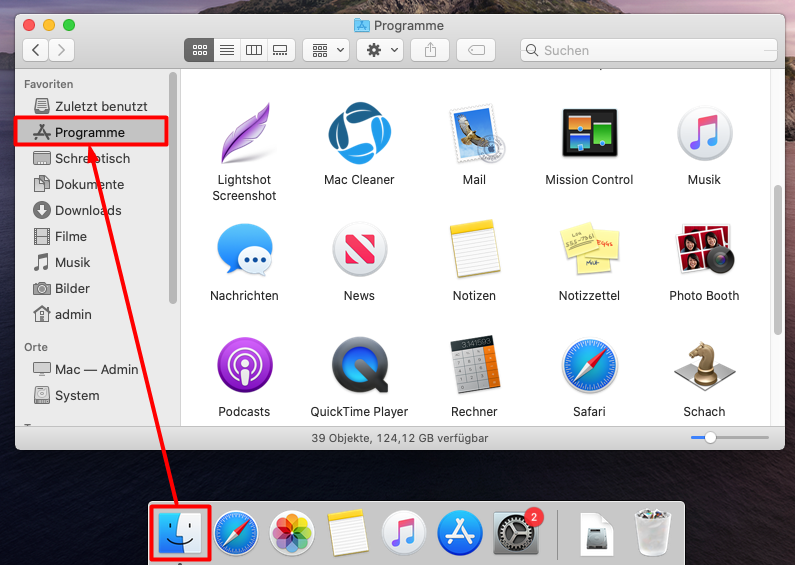795x565 pixels.
Task: Open Photo Booth application
Action: point(704,249)
